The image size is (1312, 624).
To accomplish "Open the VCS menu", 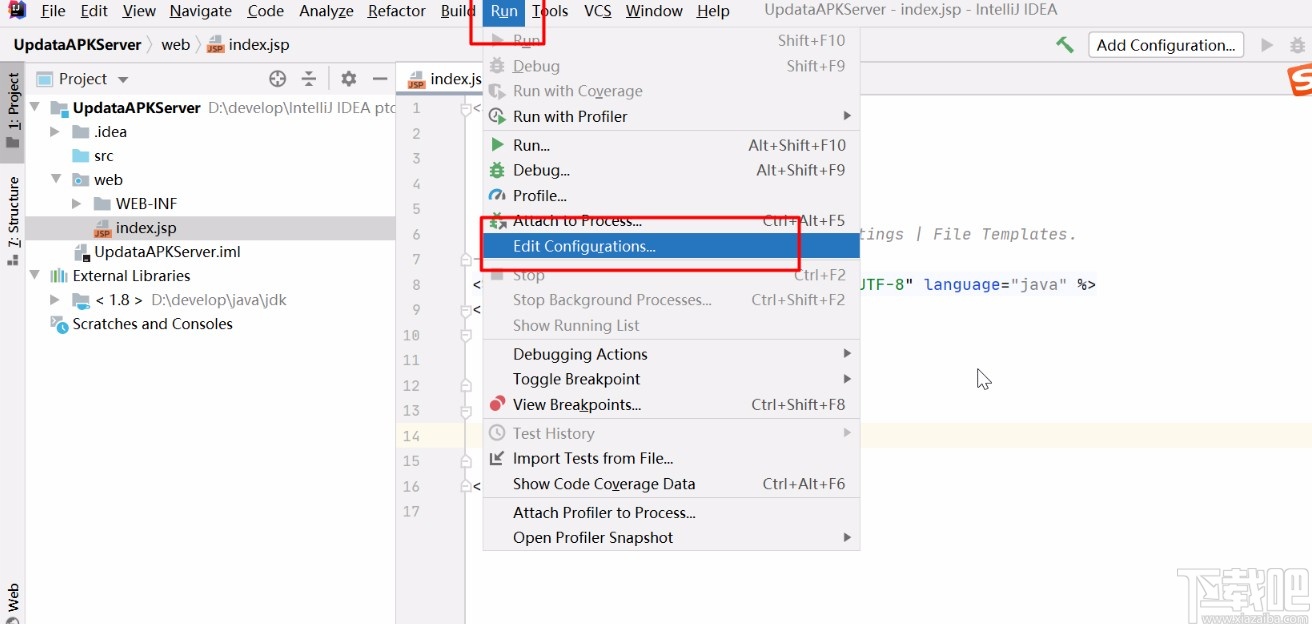I will (x=597, y=11).
